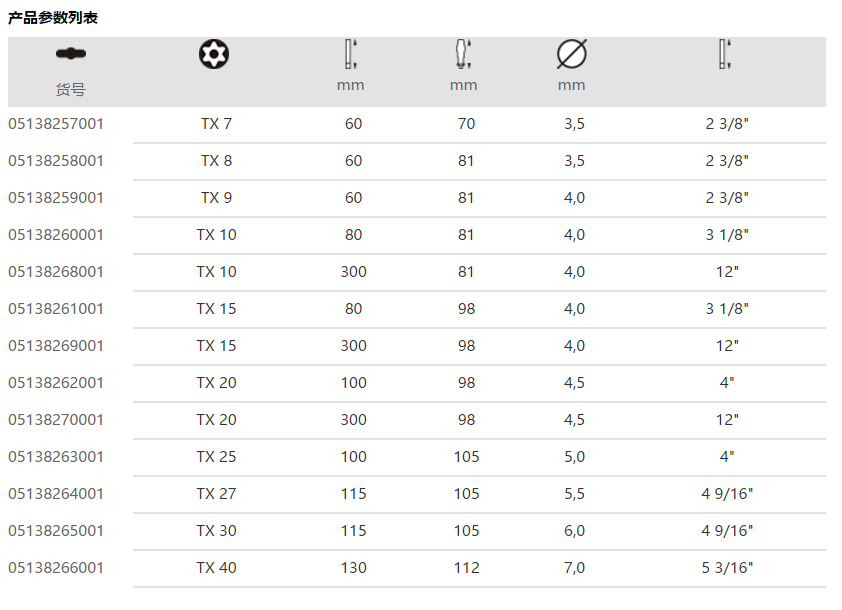The image size is (842, 610).
Task: Click the 5 3/16" length cell
Action: 728,568
